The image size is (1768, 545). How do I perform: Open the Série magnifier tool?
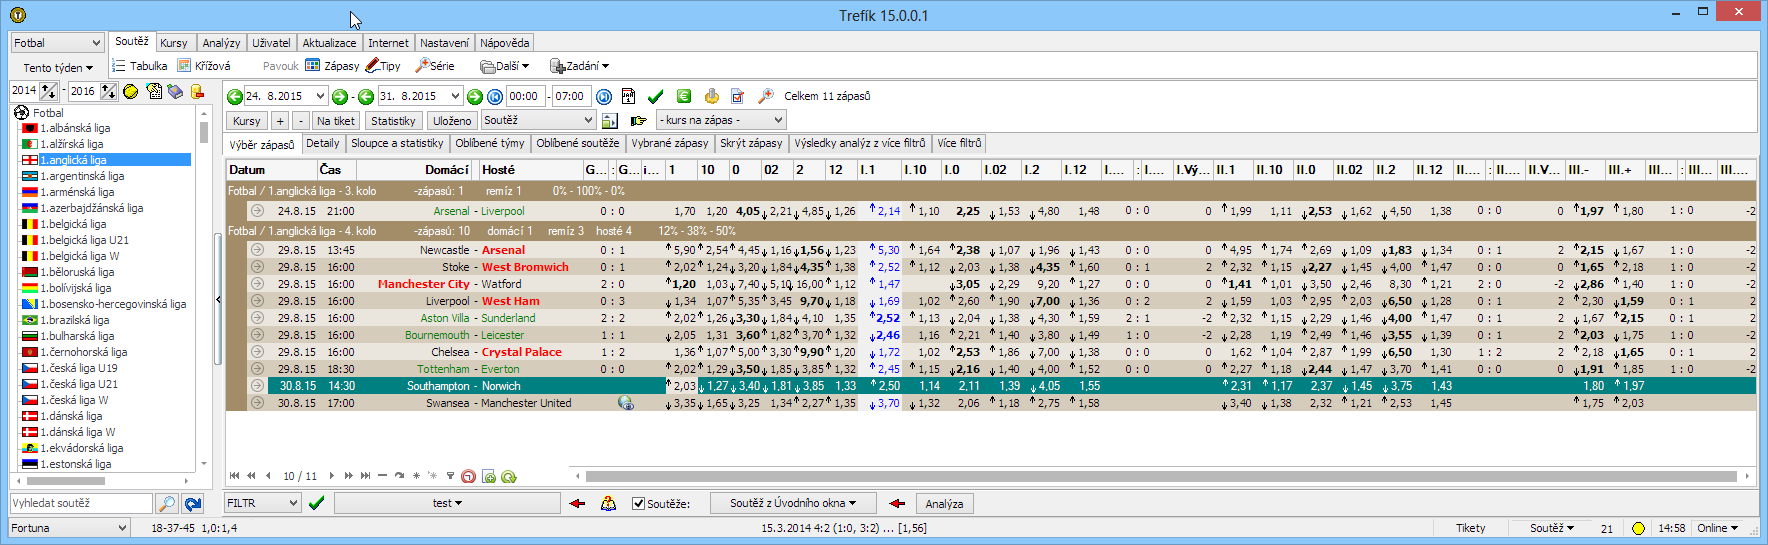423,66
